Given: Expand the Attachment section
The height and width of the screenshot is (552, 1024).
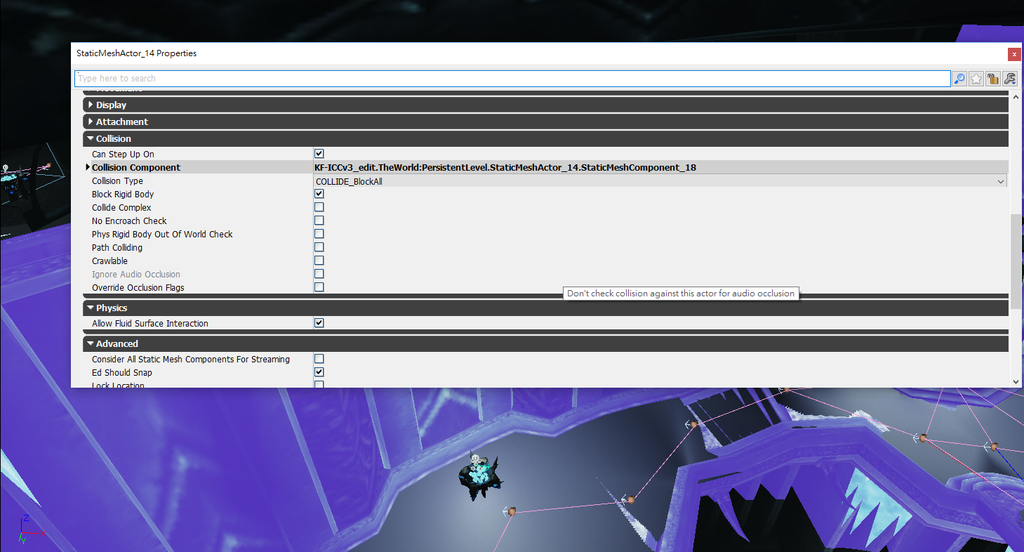Looking at the screenshot, I should [x=121, y=122].
